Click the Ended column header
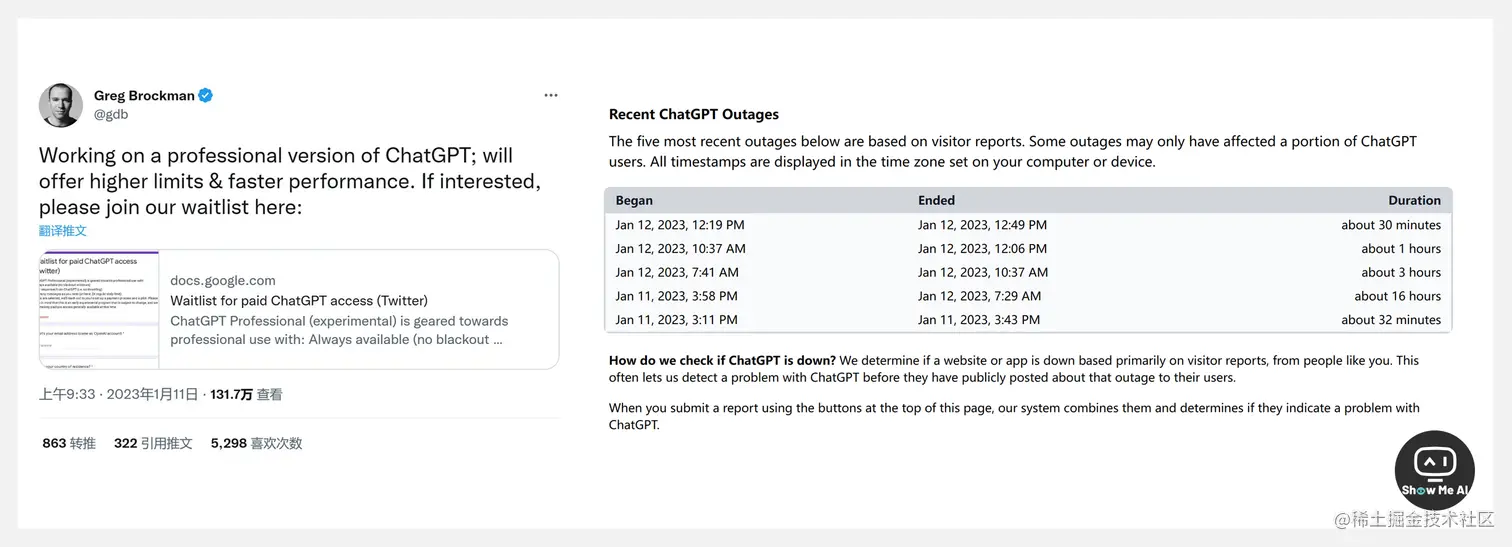 (x=936, y=200)
